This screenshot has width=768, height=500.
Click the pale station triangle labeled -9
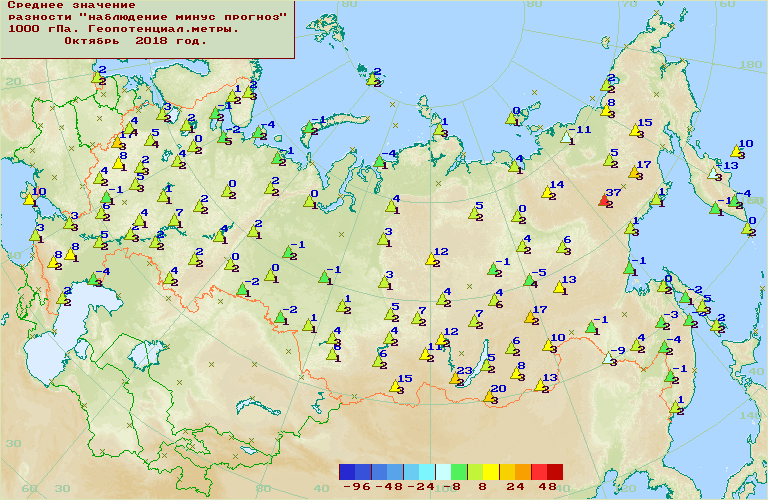tap(608, 358)
